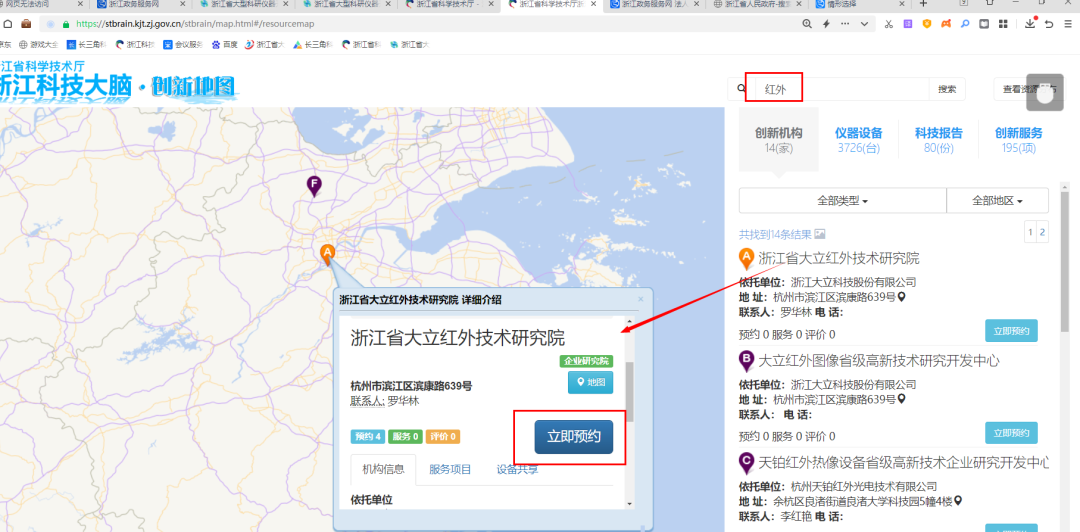Screen dimensions: 1080x532
Task: Open the 游戏大全 bookmark
Action: (39, 45)
